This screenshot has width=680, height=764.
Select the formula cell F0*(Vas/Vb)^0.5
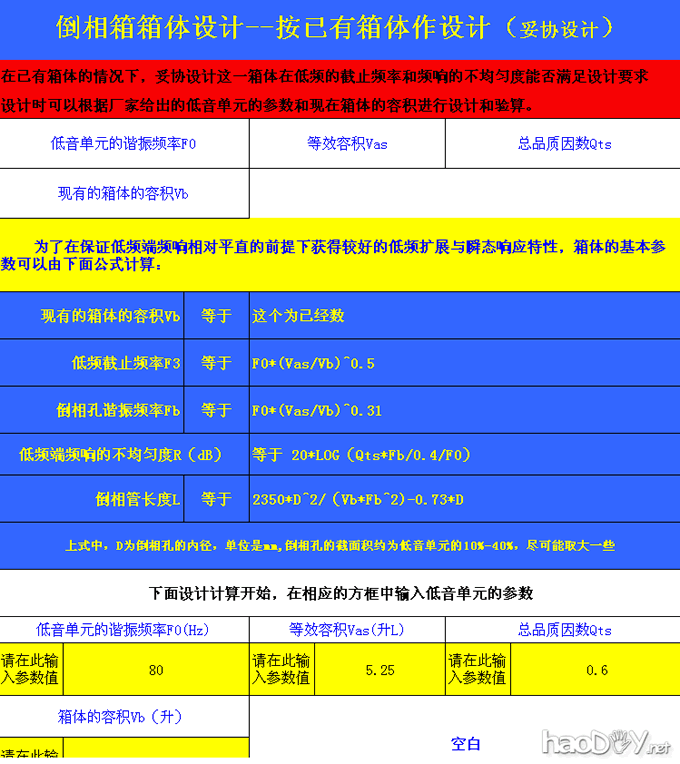[463, 363]
